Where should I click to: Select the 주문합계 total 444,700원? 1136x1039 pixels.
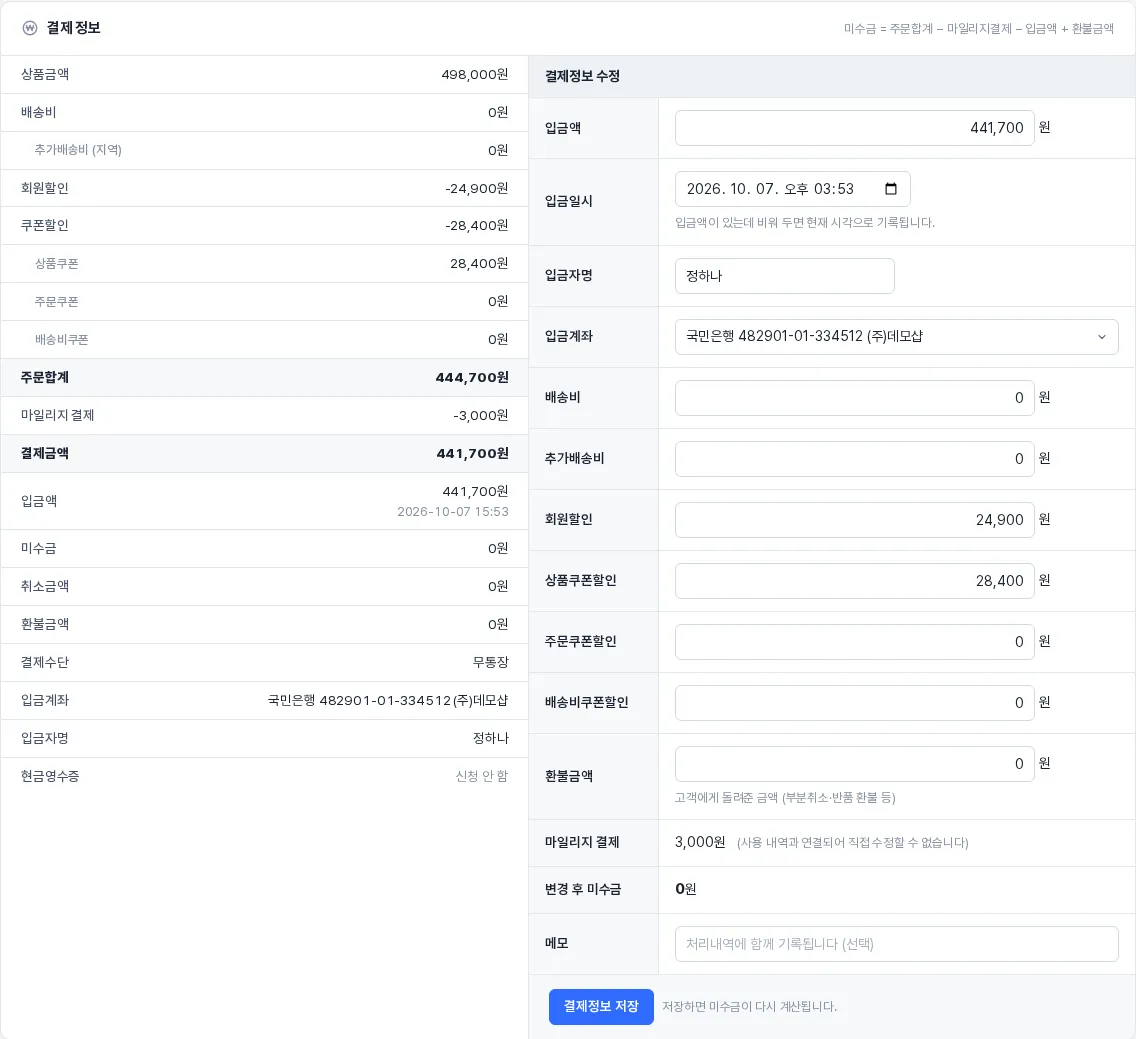(x=472, y=377)
